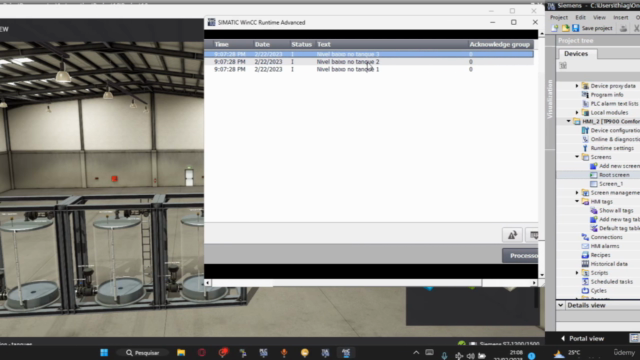Click the Opera browser taskbar icon
Screen dimensions: 640x360
202,353
